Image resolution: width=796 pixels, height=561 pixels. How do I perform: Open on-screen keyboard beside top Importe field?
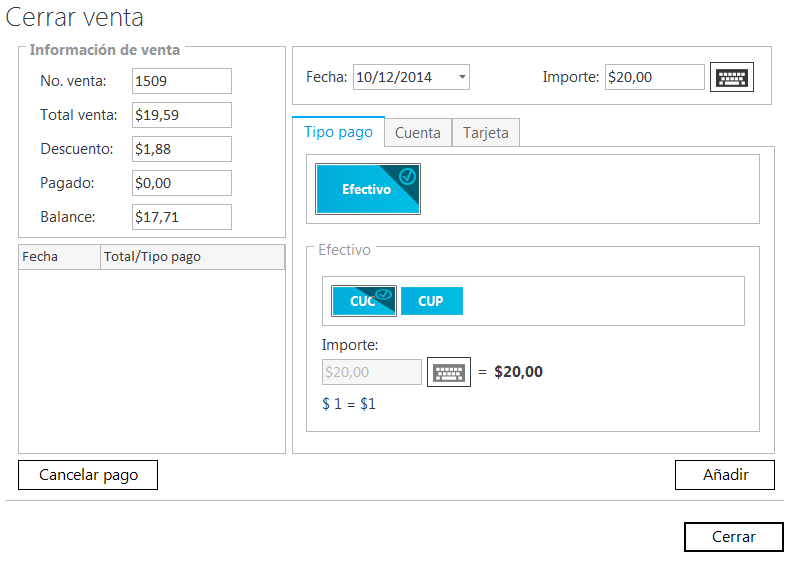731,78
